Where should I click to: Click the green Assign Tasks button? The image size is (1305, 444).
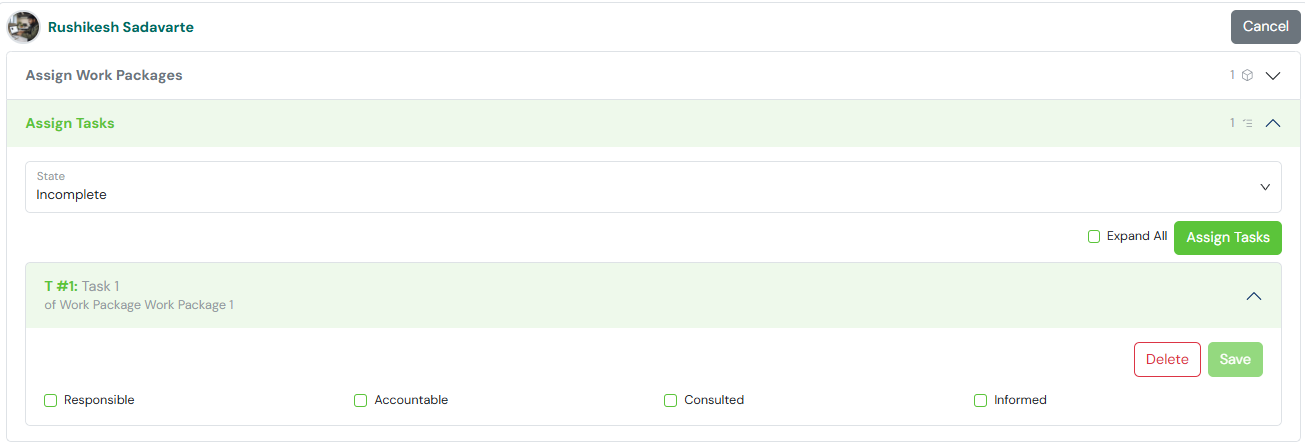click(1228, 238)
